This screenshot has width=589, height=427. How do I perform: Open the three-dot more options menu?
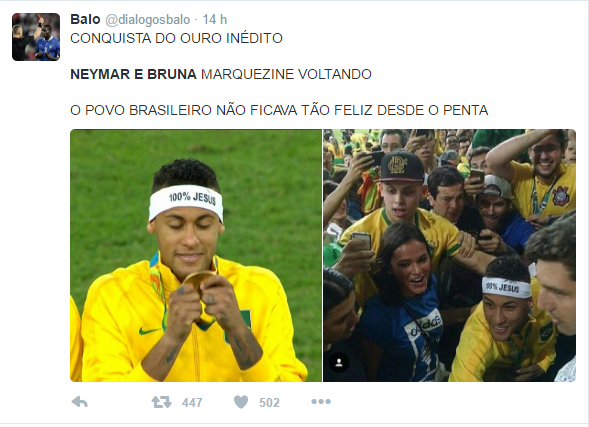click(321, 402)
